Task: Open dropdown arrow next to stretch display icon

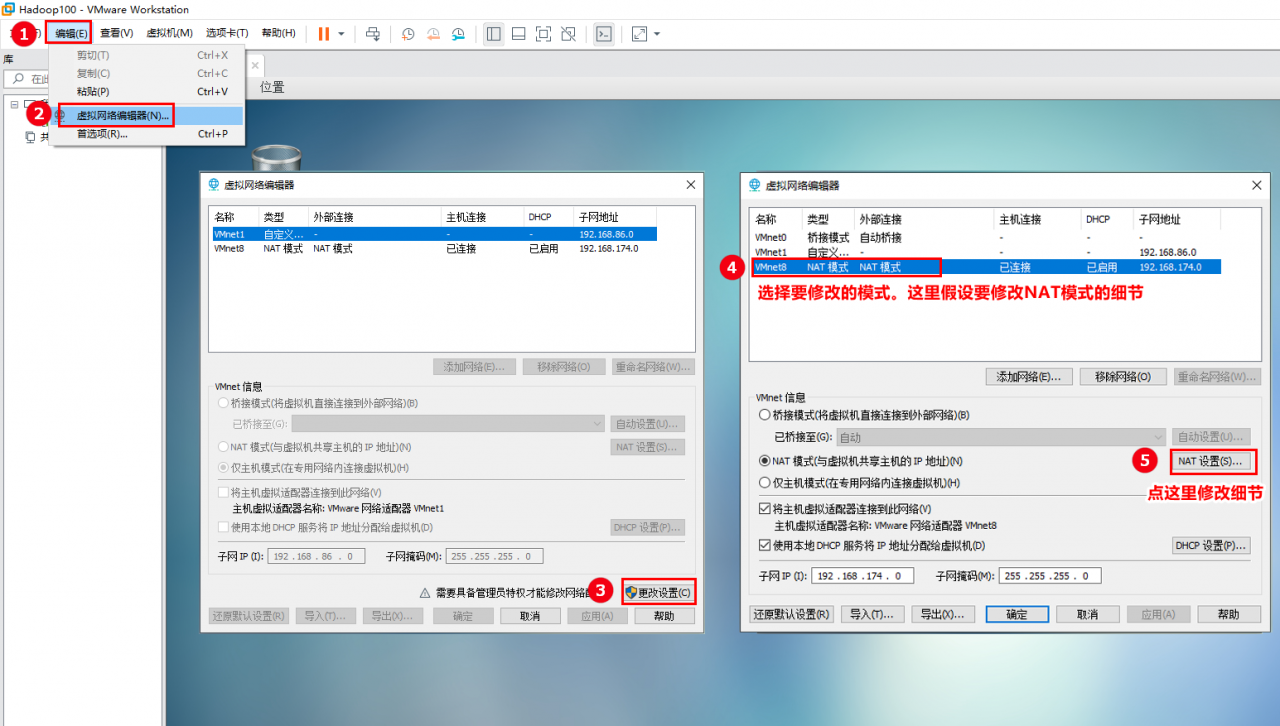Action: (657, 34)
